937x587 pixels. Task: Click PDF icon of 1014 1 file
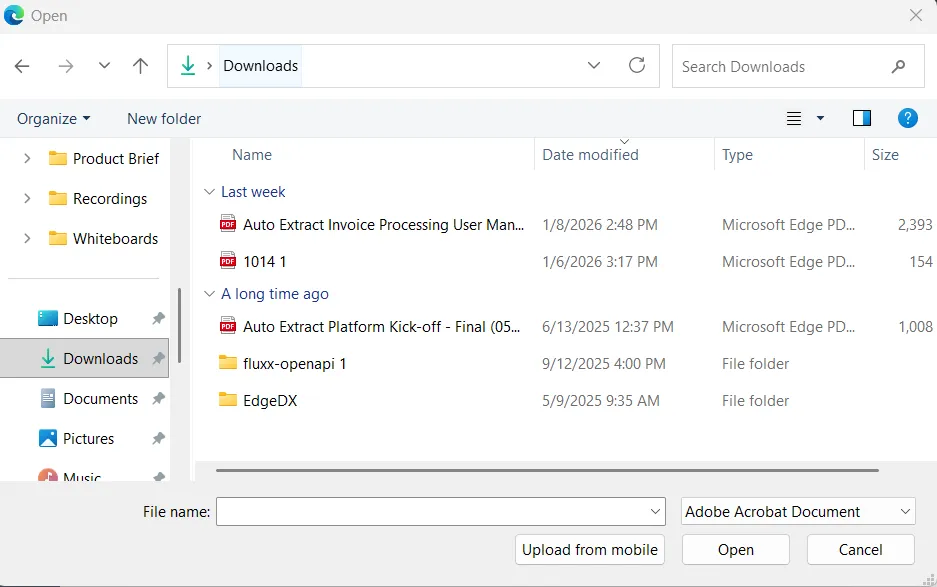tap(228, 261)
